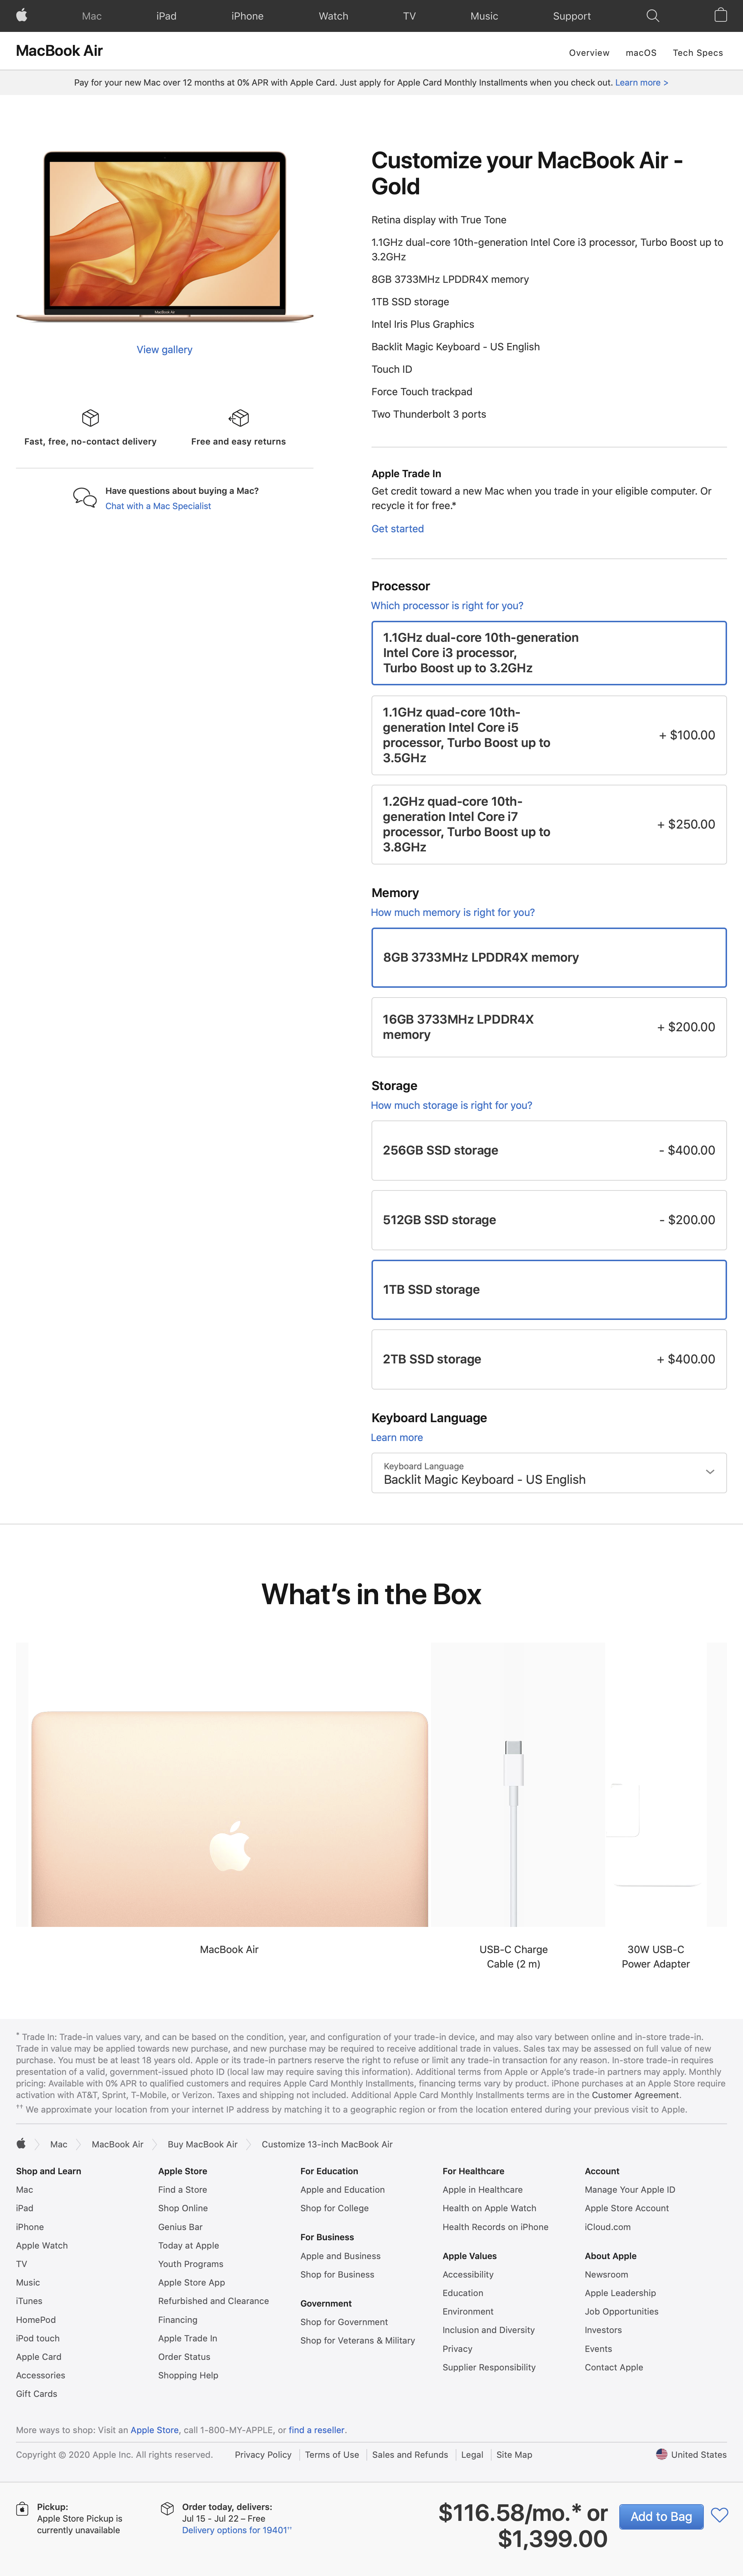Choose the 1.2GHz Core i7 processor option
Image resolution: width=743 pixels, height=2576 pixels.
click(x=548, y=824)
